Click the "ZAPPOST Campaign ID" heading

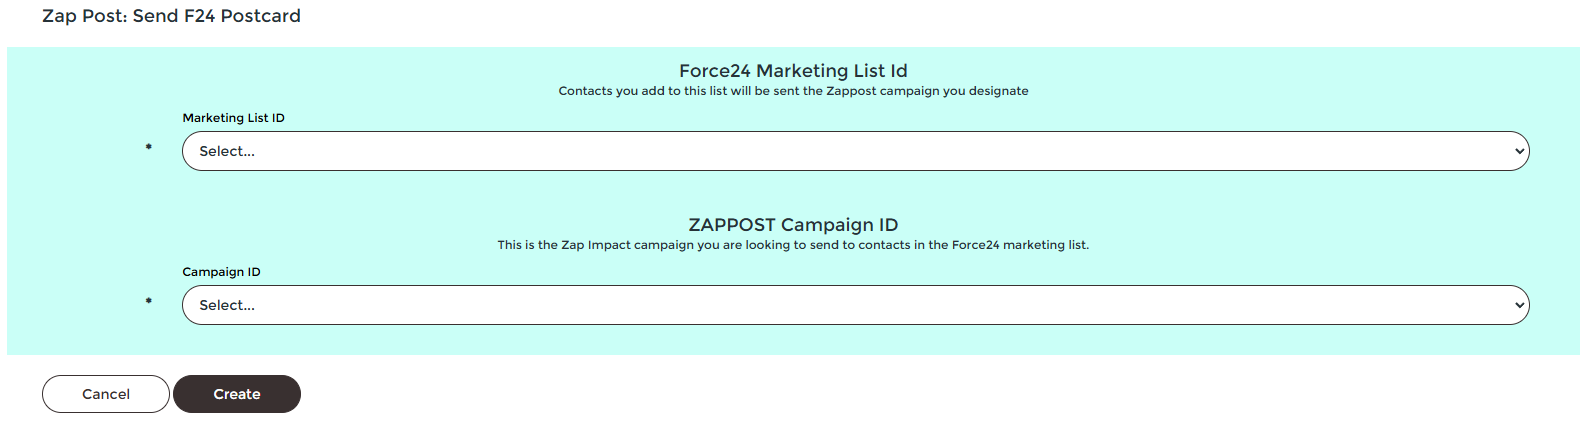click(793, 225)
